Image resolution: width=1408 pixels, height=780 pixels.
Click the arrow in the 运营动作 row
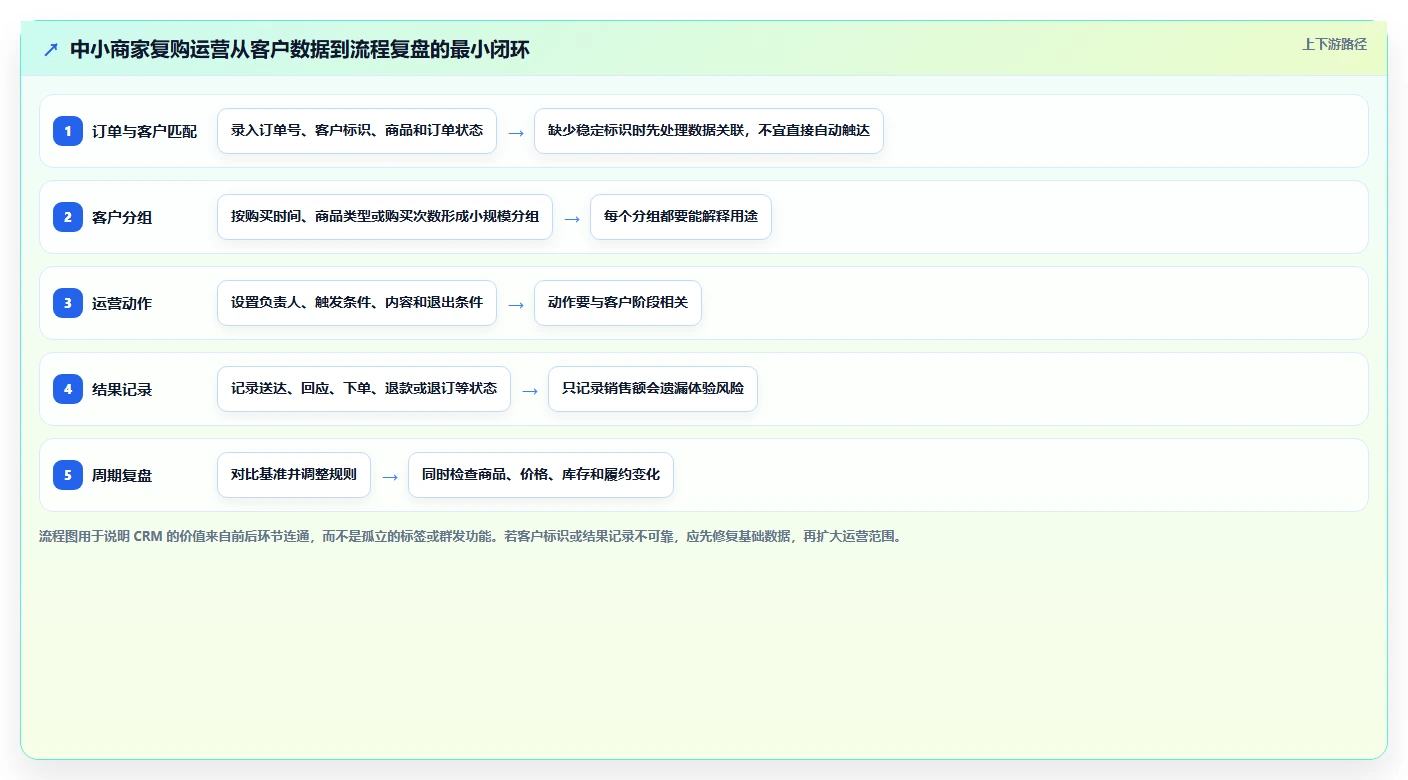516,304
